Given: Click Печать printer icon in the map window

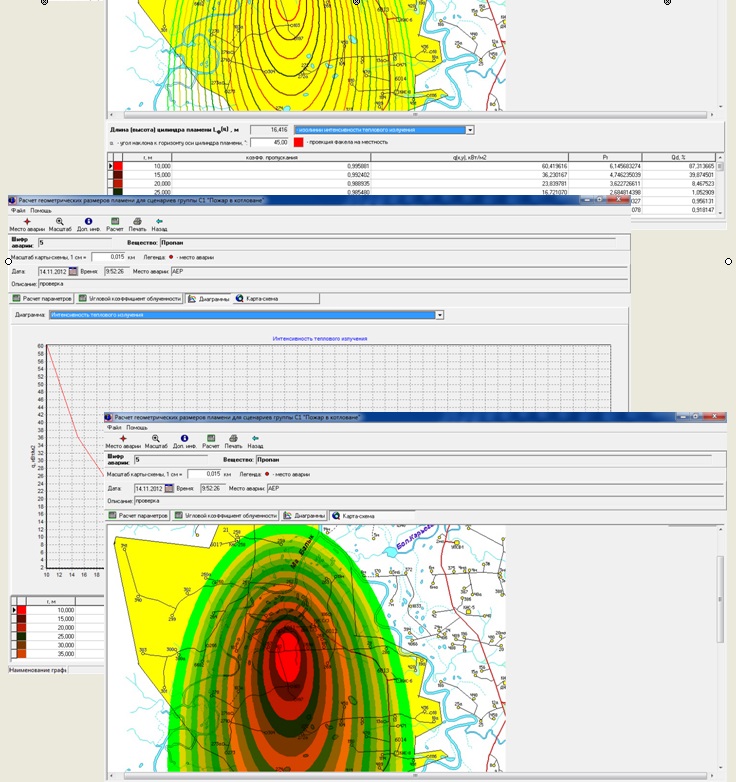Looking at the screenshot, I should tap(234, 437).
